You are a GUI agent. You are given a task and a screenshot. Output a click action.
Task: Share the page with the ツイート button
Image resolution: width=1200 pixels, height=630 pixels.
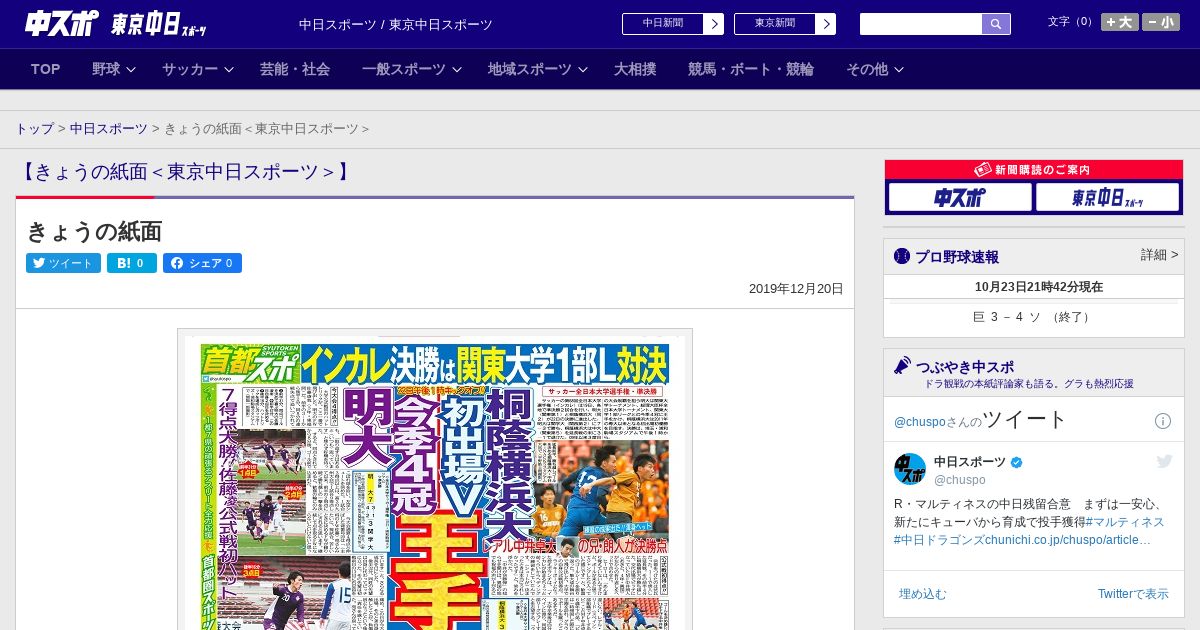click(x=63, y=263)
